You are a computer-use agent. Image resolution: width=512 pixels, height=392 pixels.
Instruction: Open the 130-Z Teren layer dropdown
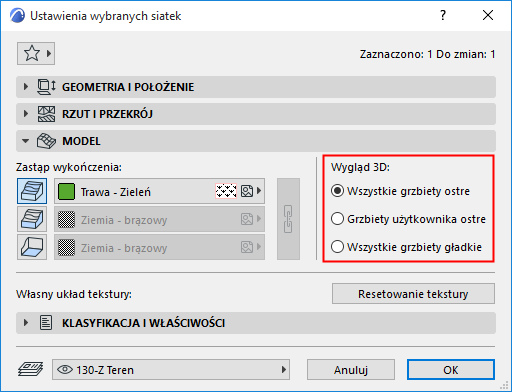171,370
